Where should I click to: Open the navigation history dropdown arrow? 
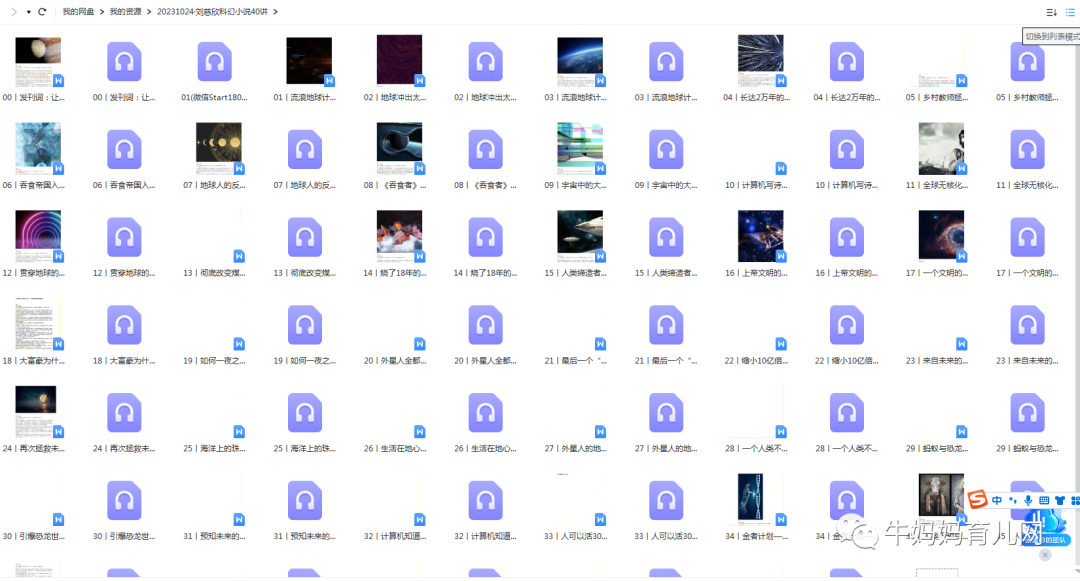click(x=28, y=12)
